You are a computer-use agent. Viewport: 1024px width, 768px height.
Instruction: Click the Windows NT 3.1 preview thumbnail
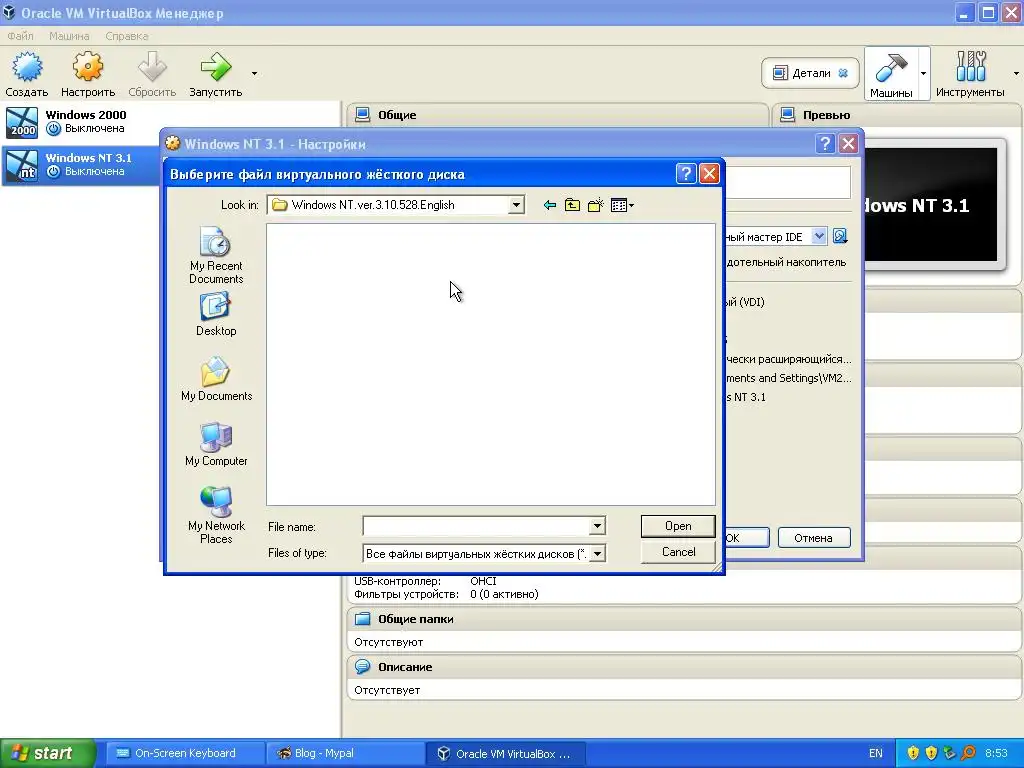coord(931,204)
